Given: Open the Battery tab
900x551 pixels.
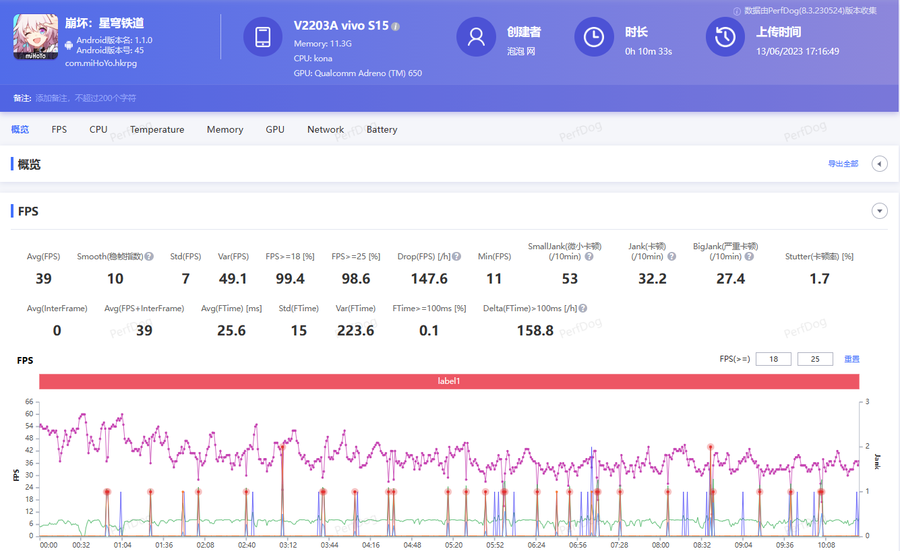Looking at the screenshot, I should point(382,129).
